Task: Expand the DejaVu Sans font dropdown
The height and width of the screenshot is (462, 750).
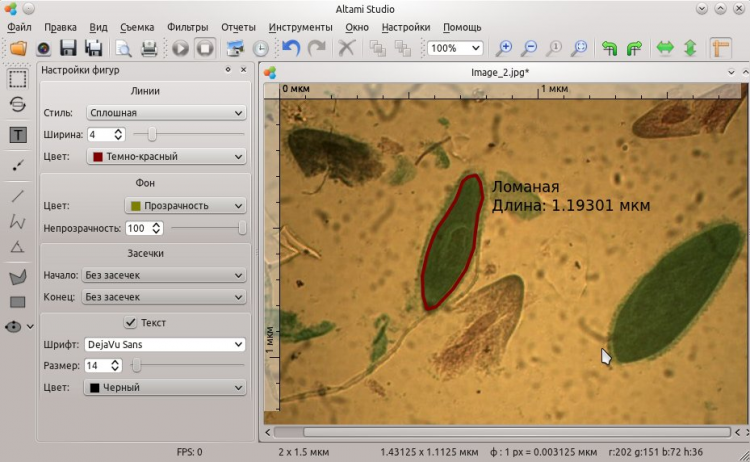Action: pos(164,344)
